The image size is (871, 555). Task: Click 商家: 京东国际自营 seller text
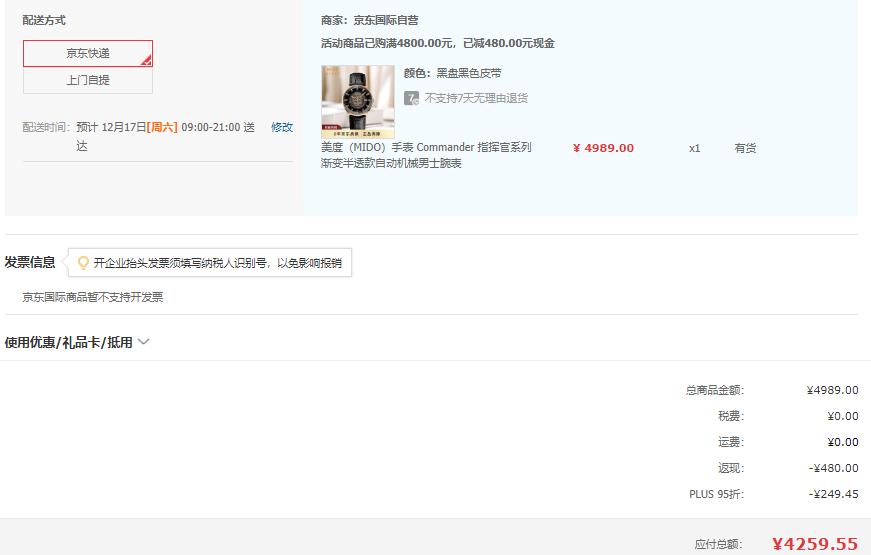tap(369, 21)
